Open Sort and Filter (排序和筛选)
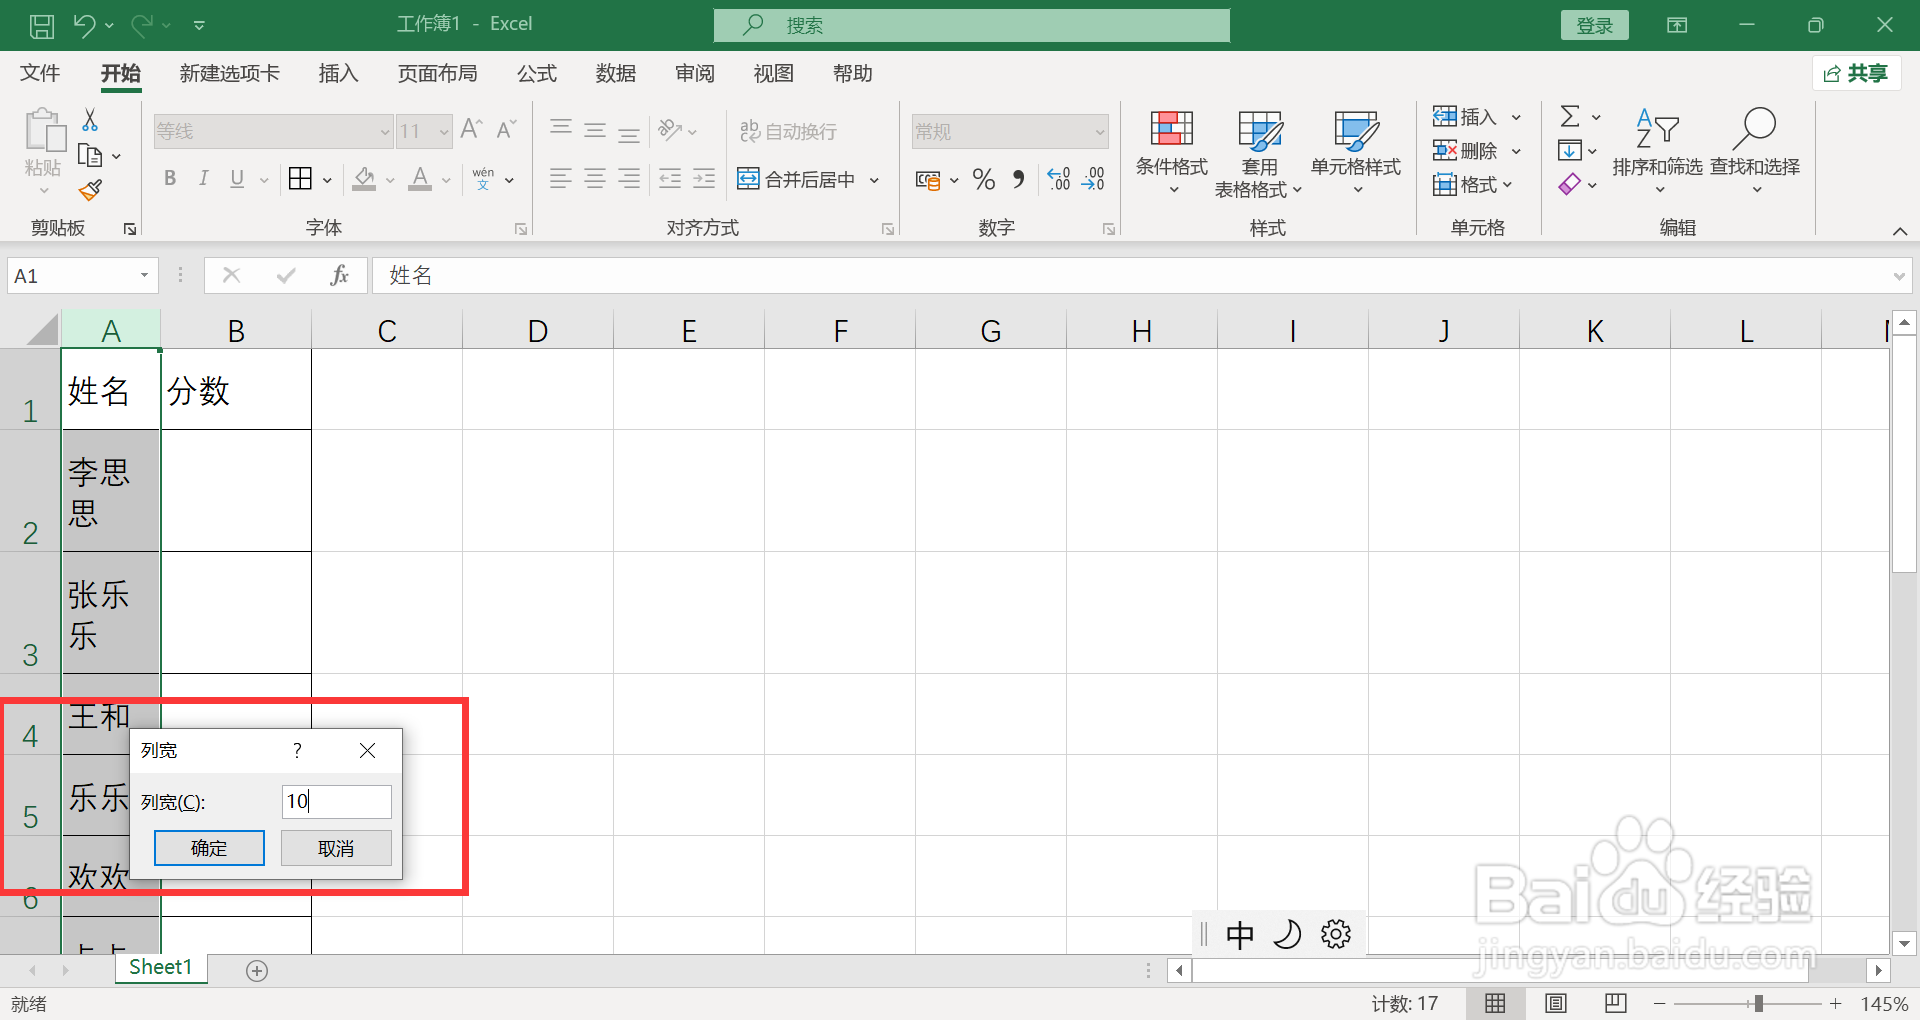1920x1020 pixels. 1657,152
